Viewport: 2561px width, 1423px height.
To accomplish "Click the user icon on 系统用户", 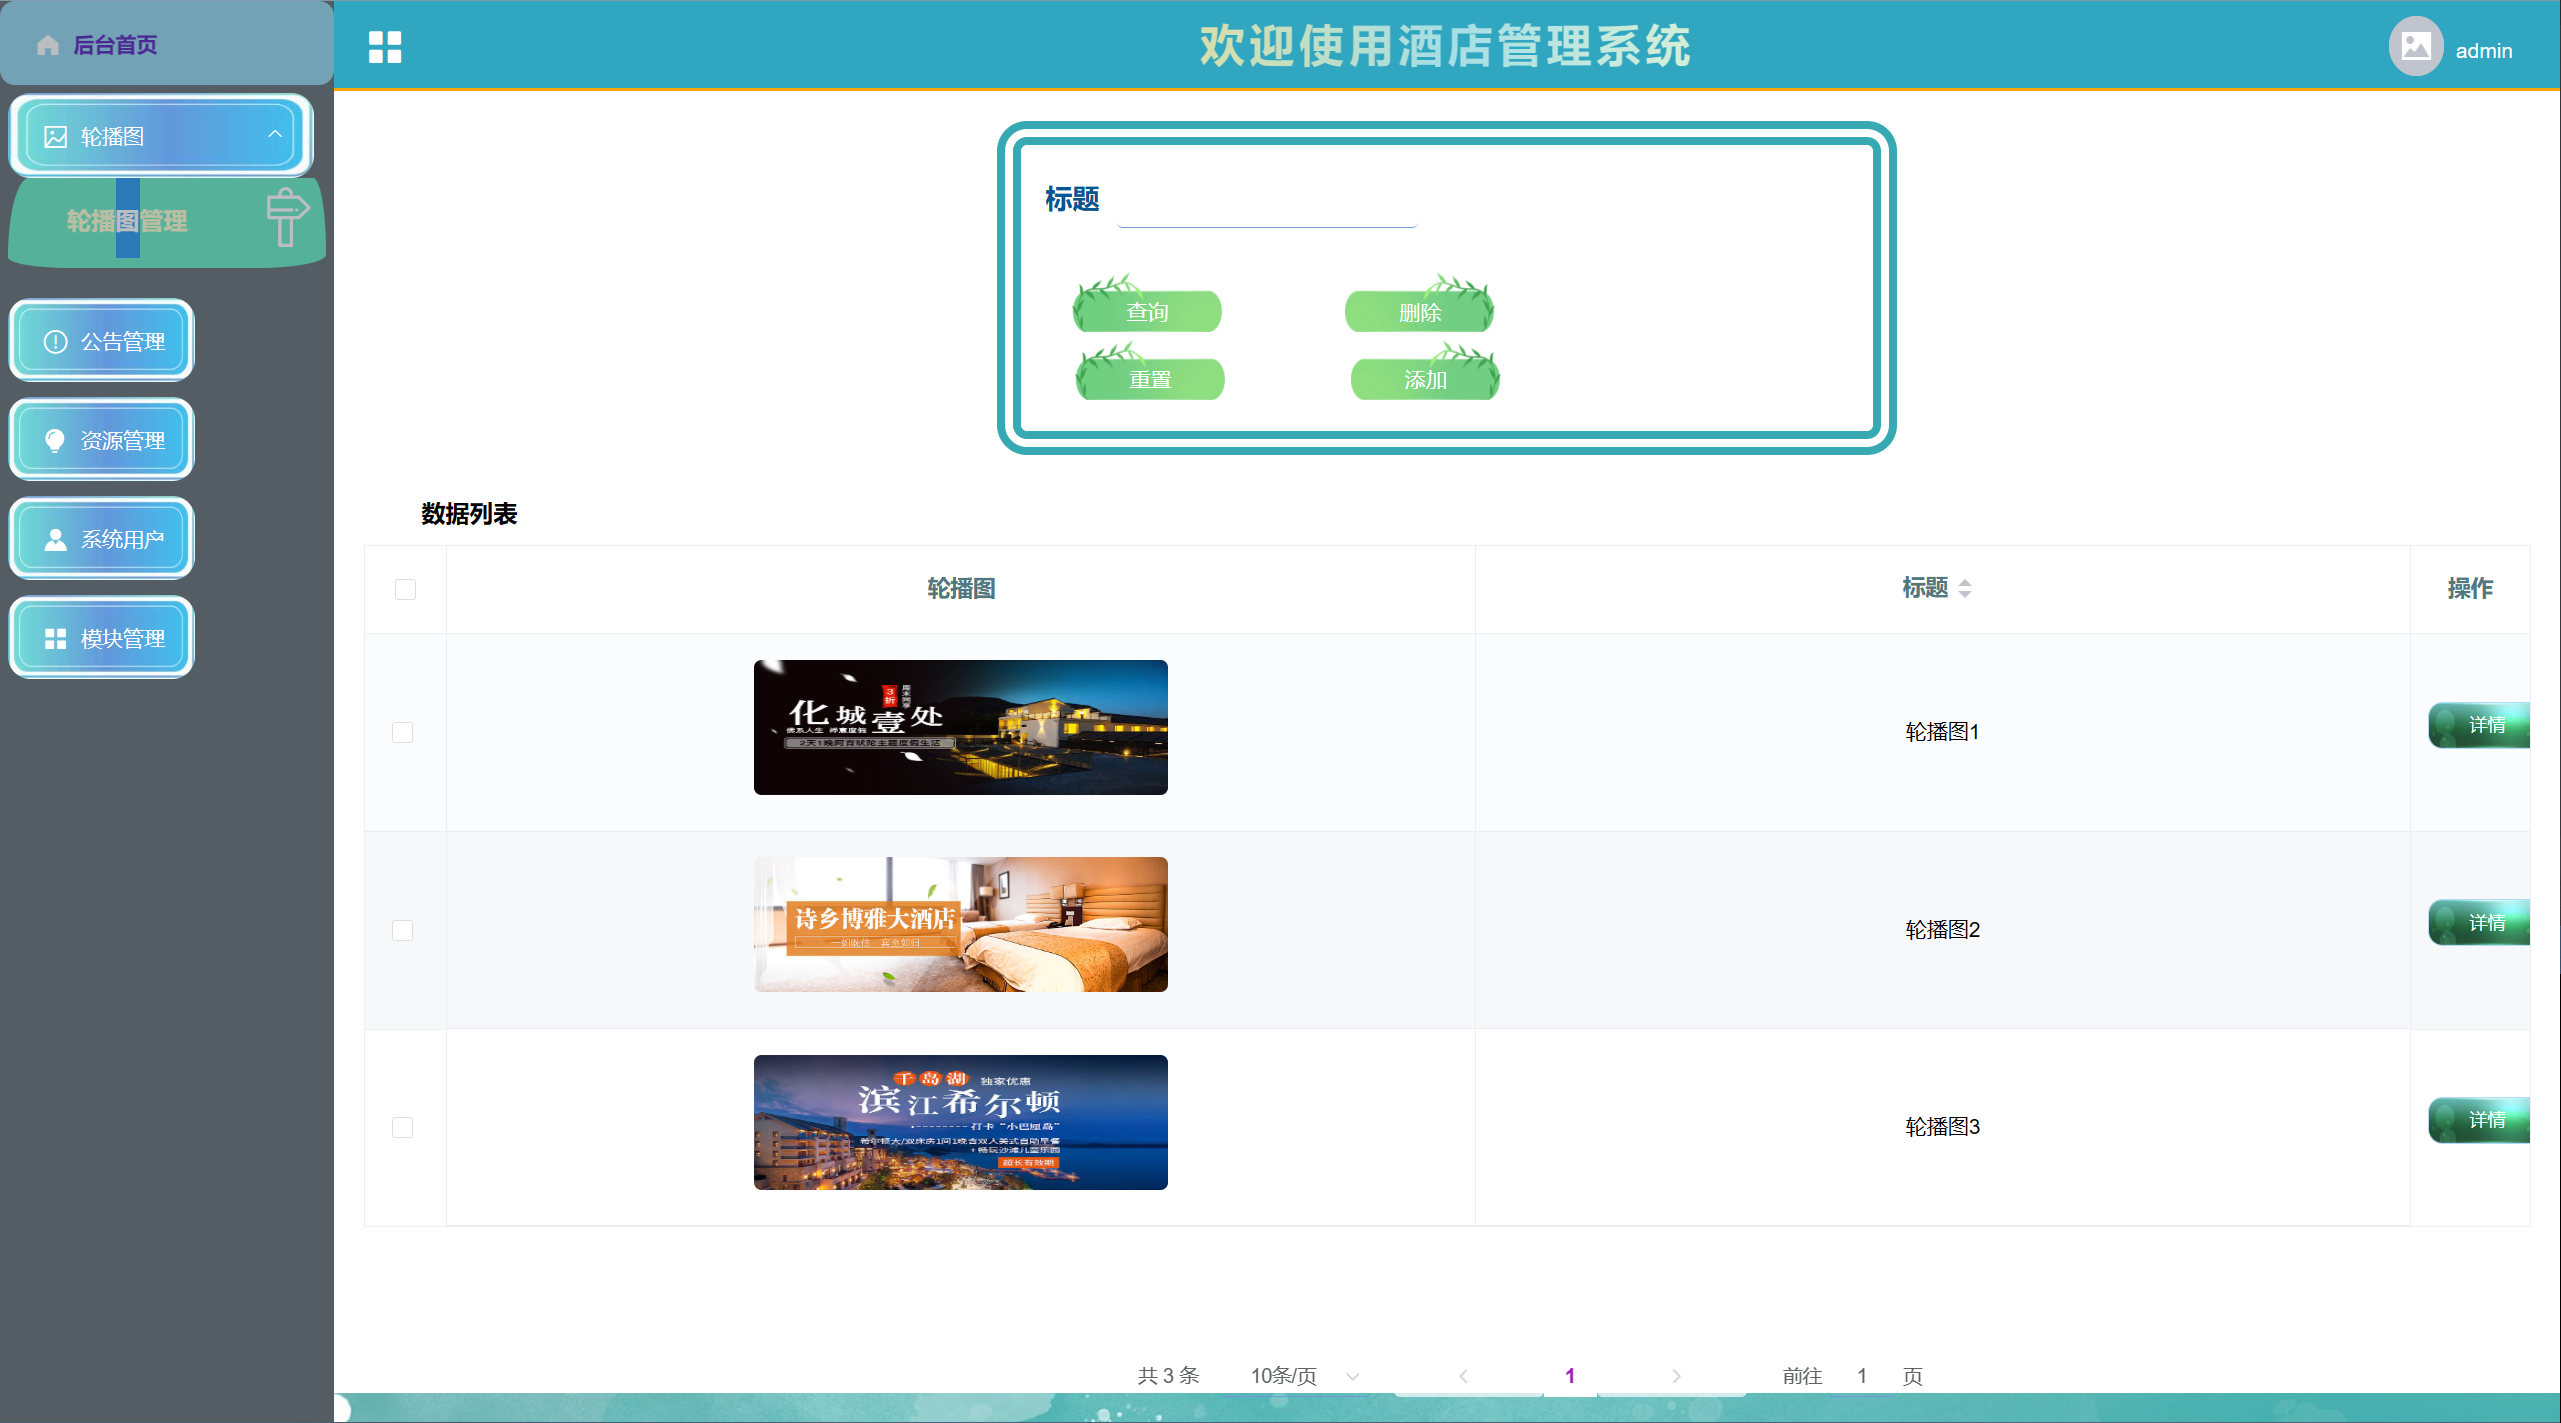I will coord(55,540).
